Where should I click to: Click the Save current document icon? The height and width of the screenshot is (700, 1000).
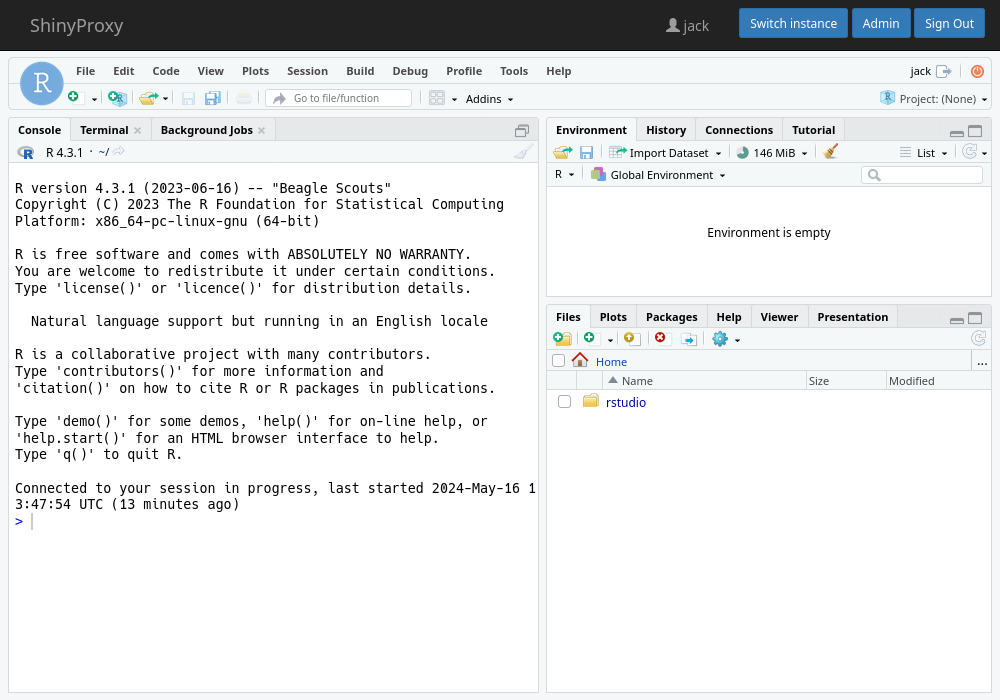[x=188, y=98]
